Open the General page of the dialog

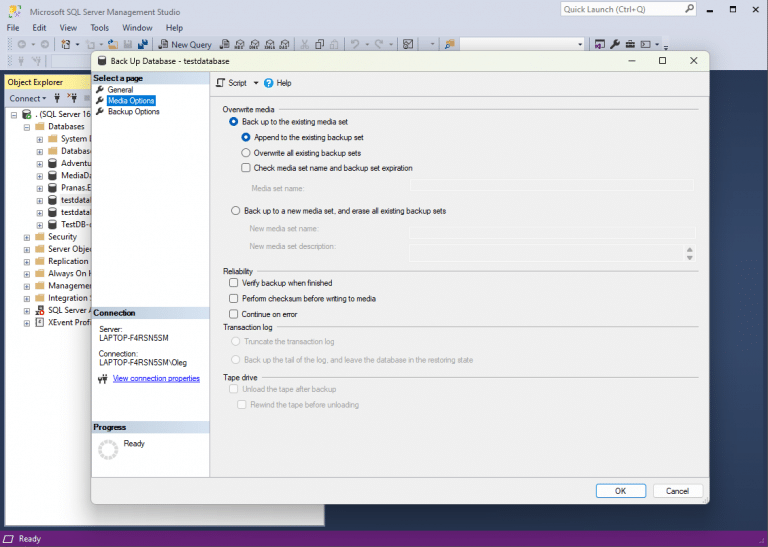(120, 90)
